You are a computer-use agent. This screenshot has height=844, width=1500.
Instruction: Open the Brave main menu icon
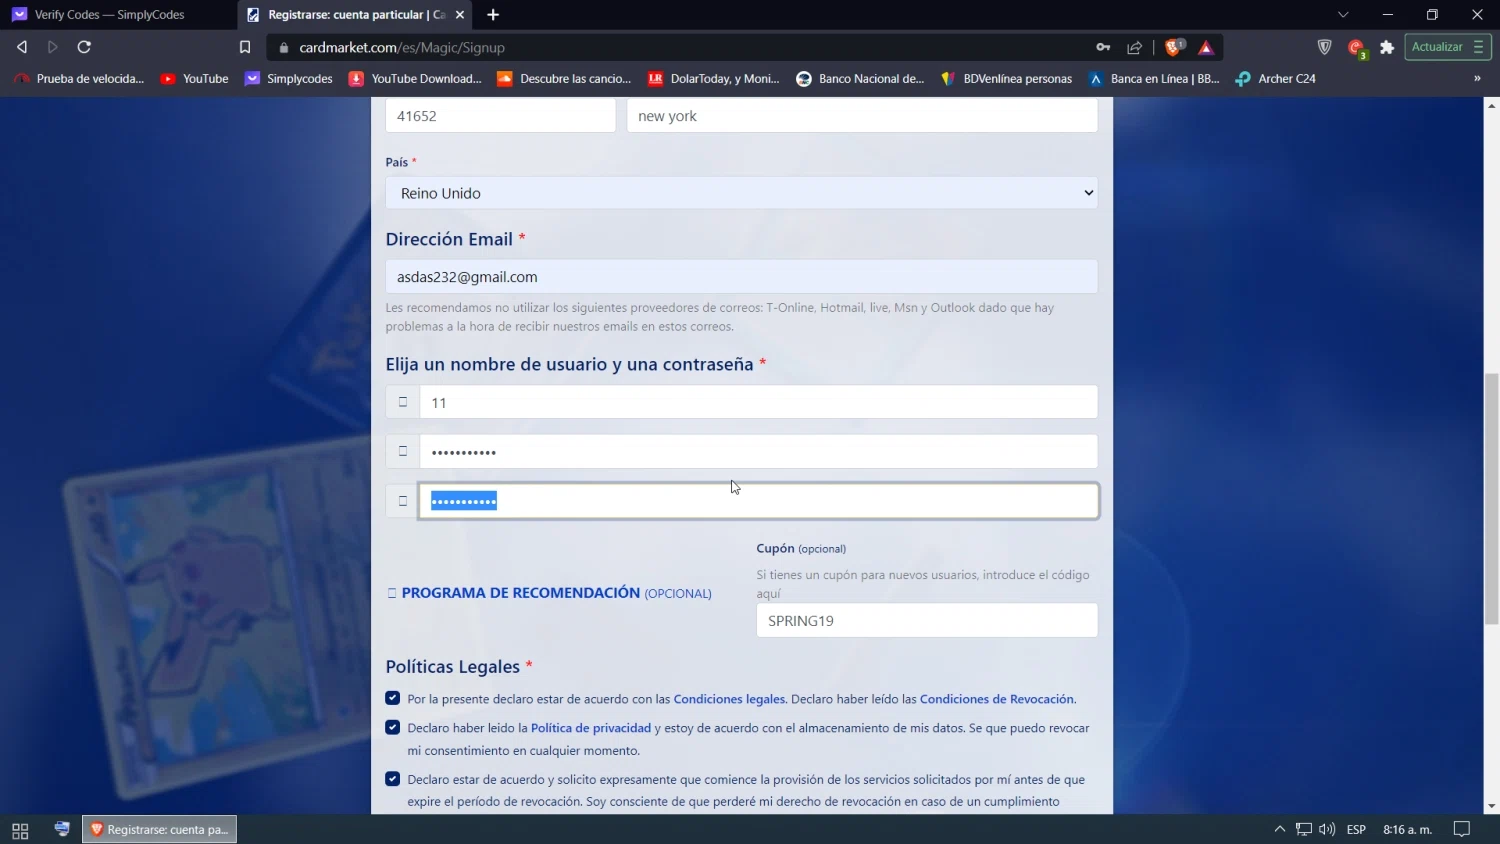(1479, 47)
